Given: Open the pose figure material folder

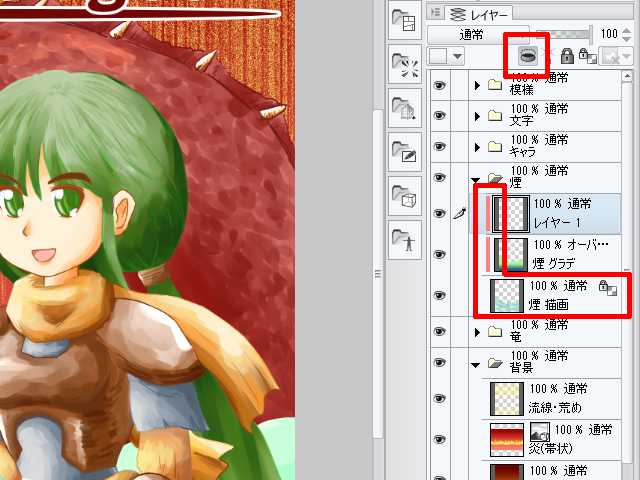Looking at the screenshot, I should click(404, 240).
